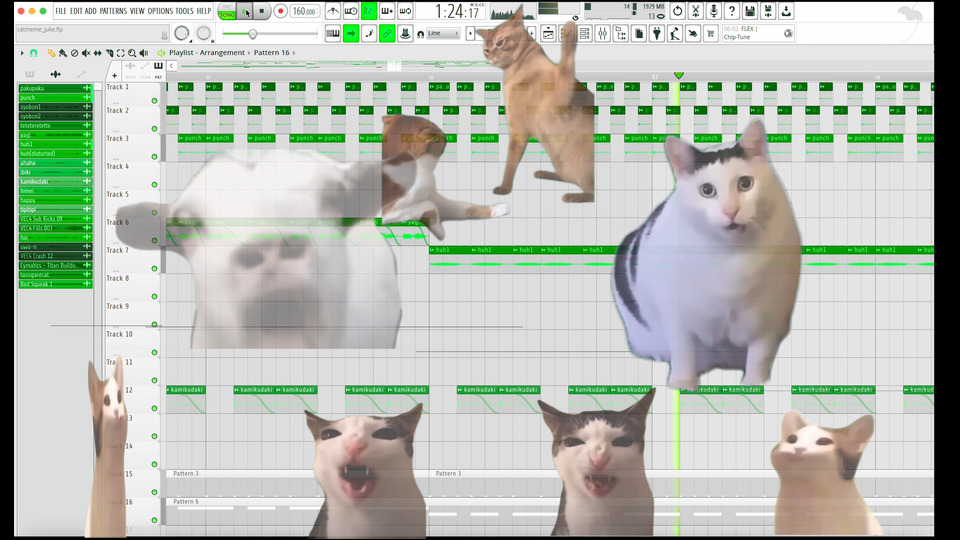
Task: Open the browser tree icon
Action: pyautogui.click(x=621, y=34)
